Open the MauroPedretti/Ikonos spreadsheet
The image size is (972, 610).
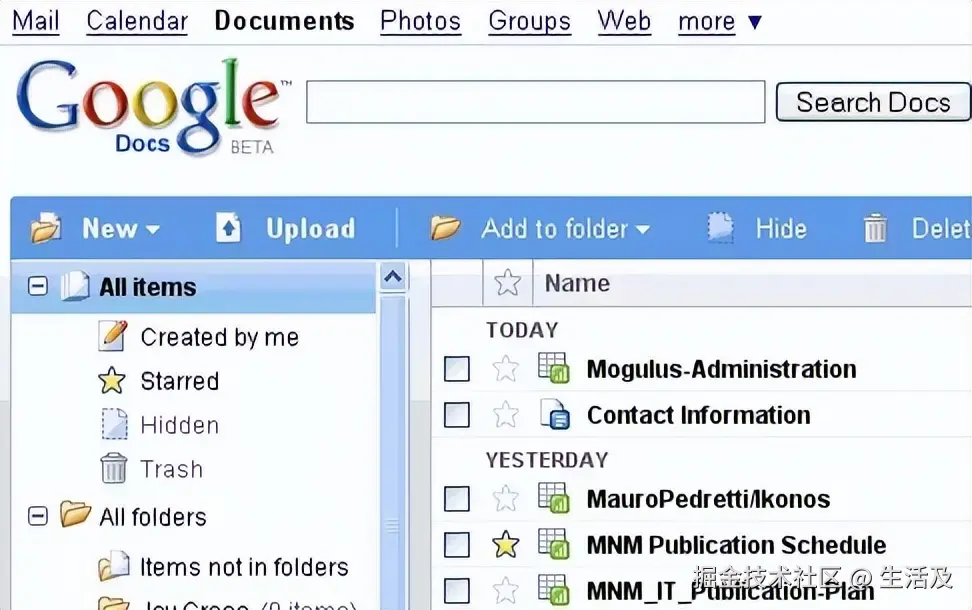click(709, 499)
